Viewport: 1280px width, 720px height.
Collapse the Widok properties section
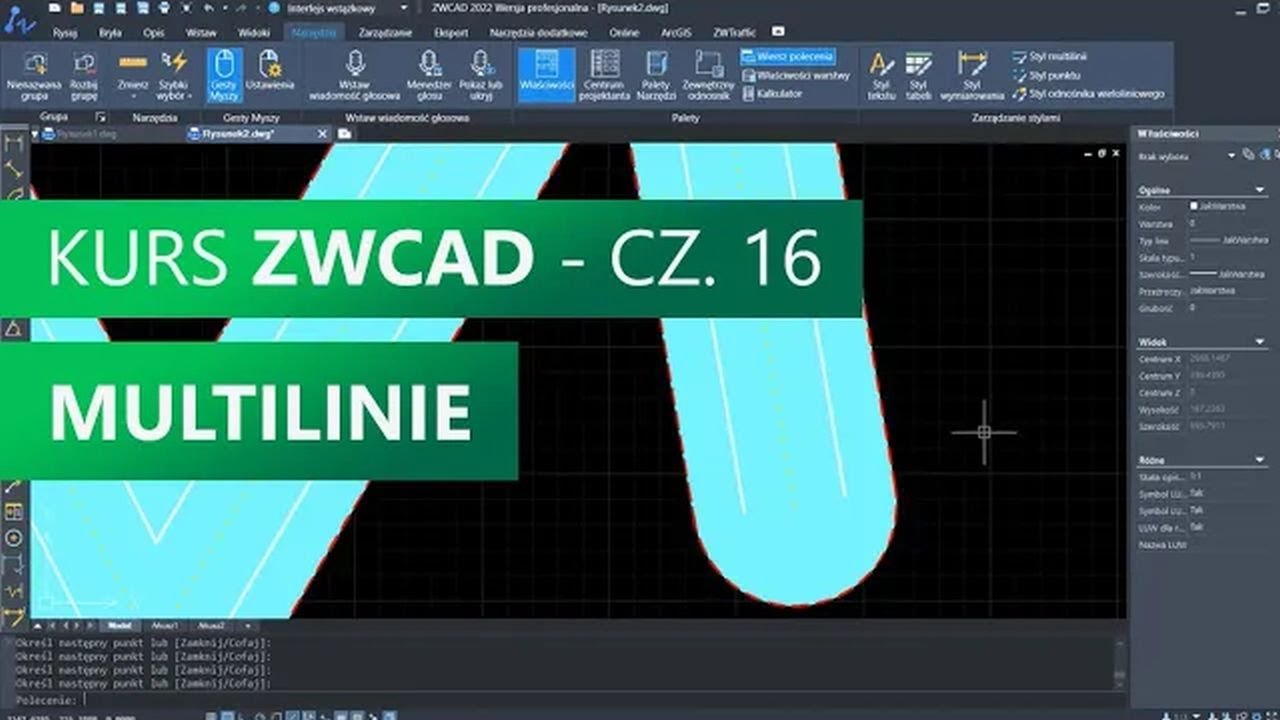(1259, 342)
